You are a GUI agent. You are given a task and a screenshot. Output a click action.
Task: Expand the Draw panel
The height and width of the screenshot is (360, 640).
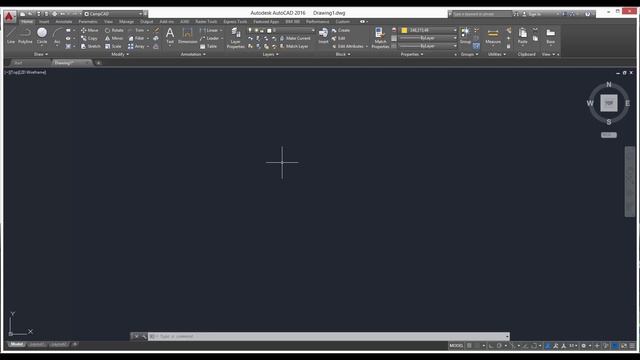click(41, 54)
